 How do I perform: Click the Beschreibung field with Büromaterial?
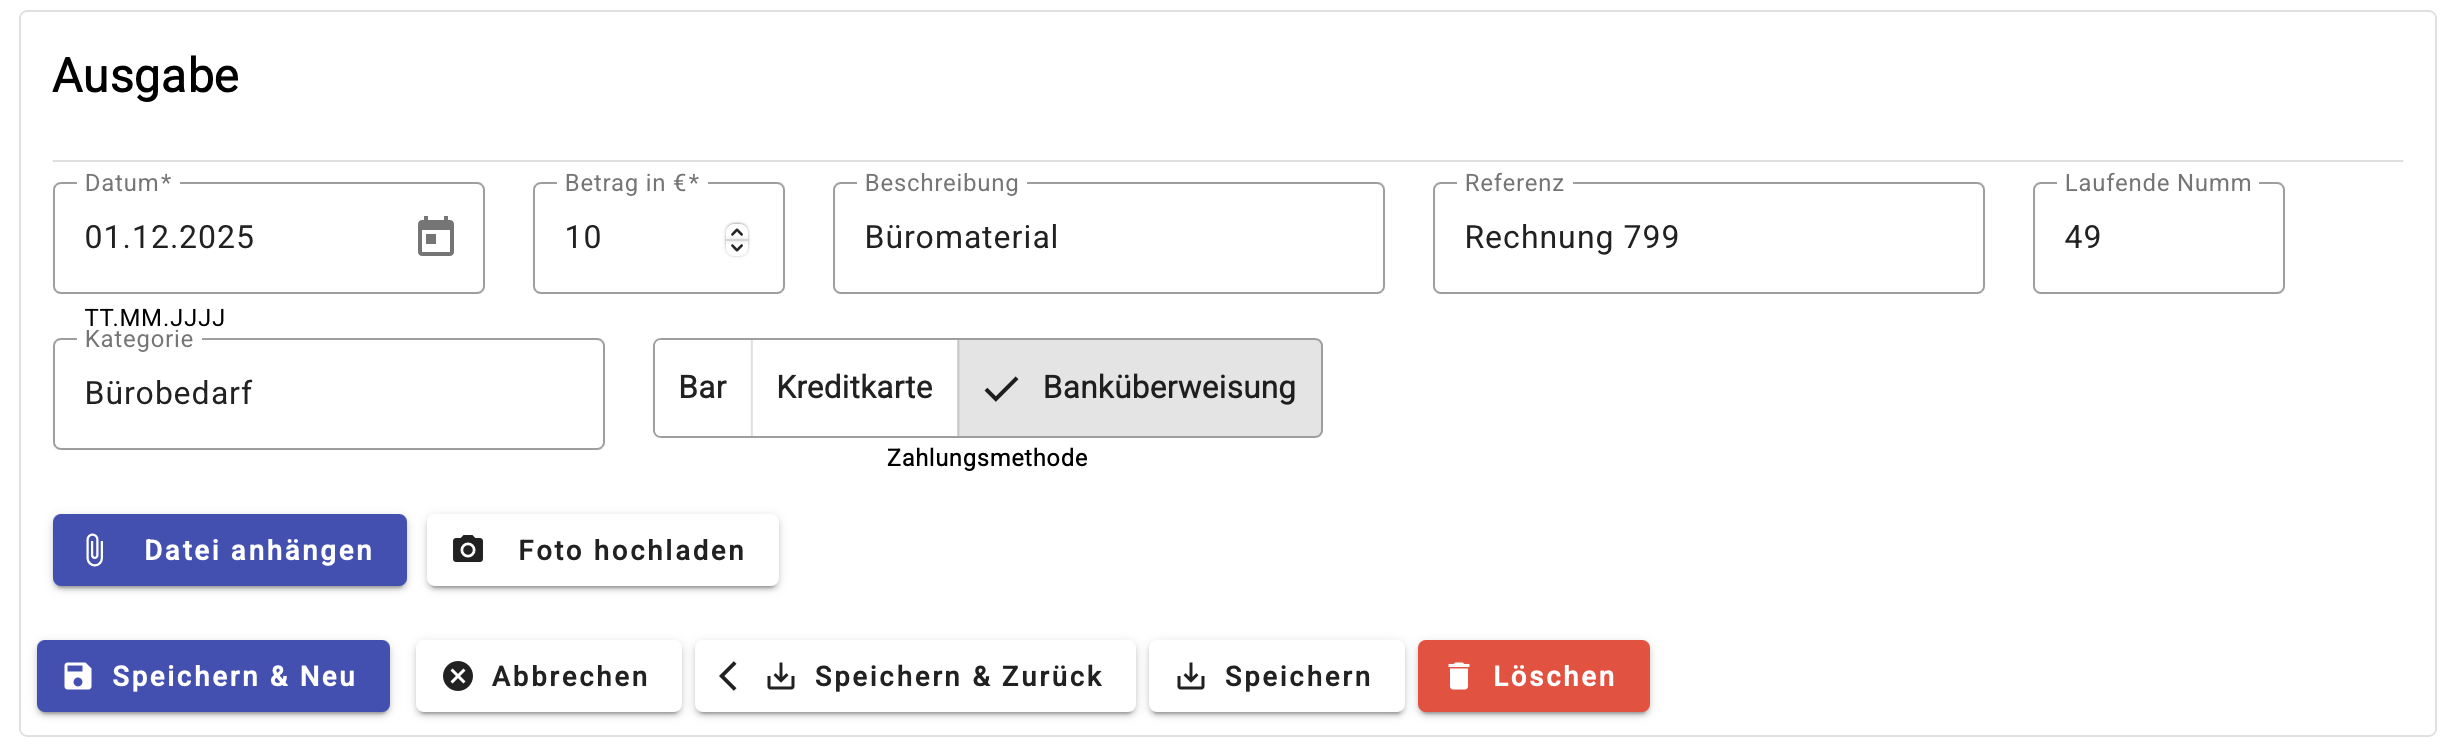click(x=1108, y=237)
